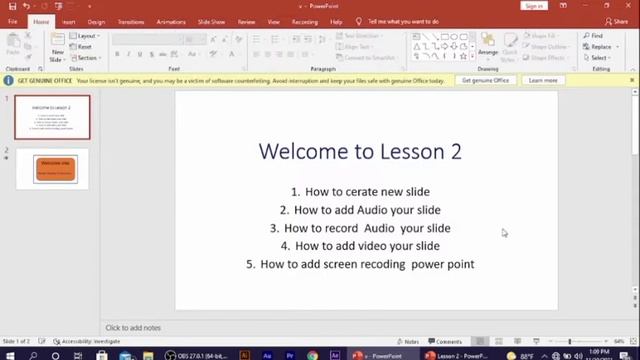The image size is (640, 360).
Task: Click to add notes field
Action: 133,328
